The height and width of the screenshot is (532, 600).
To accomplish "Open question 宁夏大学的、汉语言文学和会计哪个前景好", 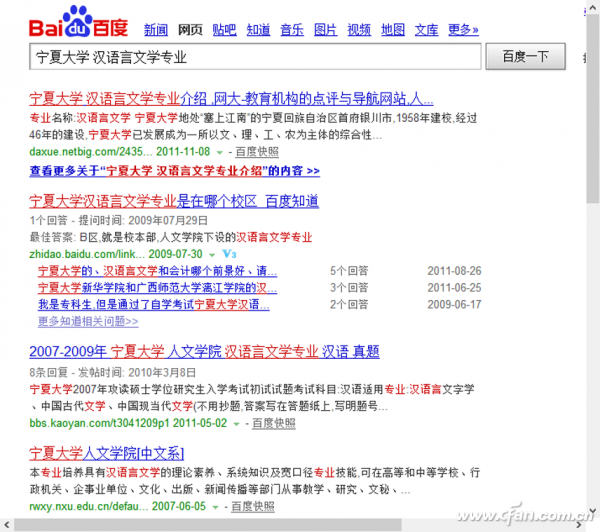I will (x=157, y=271).
